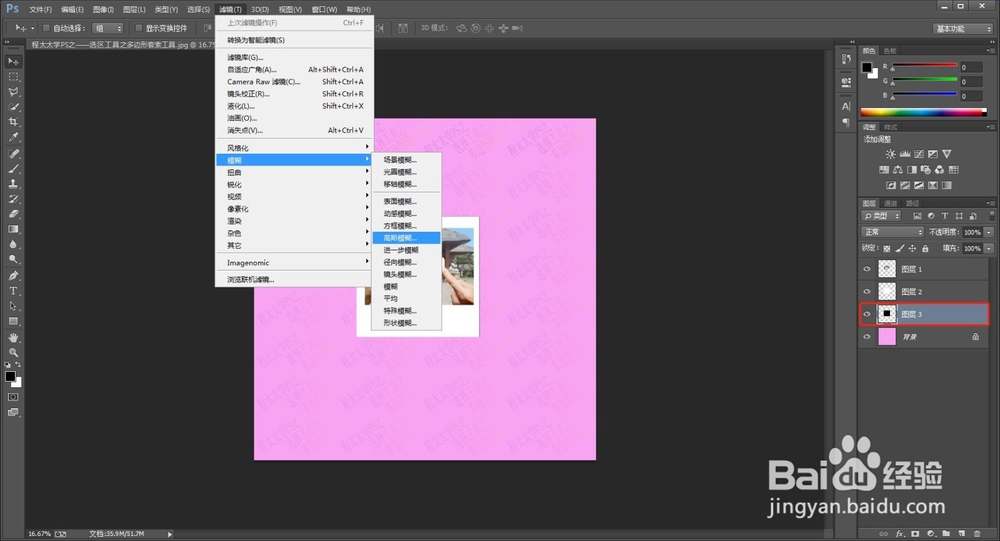Select the Clone Stamp tool
1000x541 pixels.
coord(13,184)
